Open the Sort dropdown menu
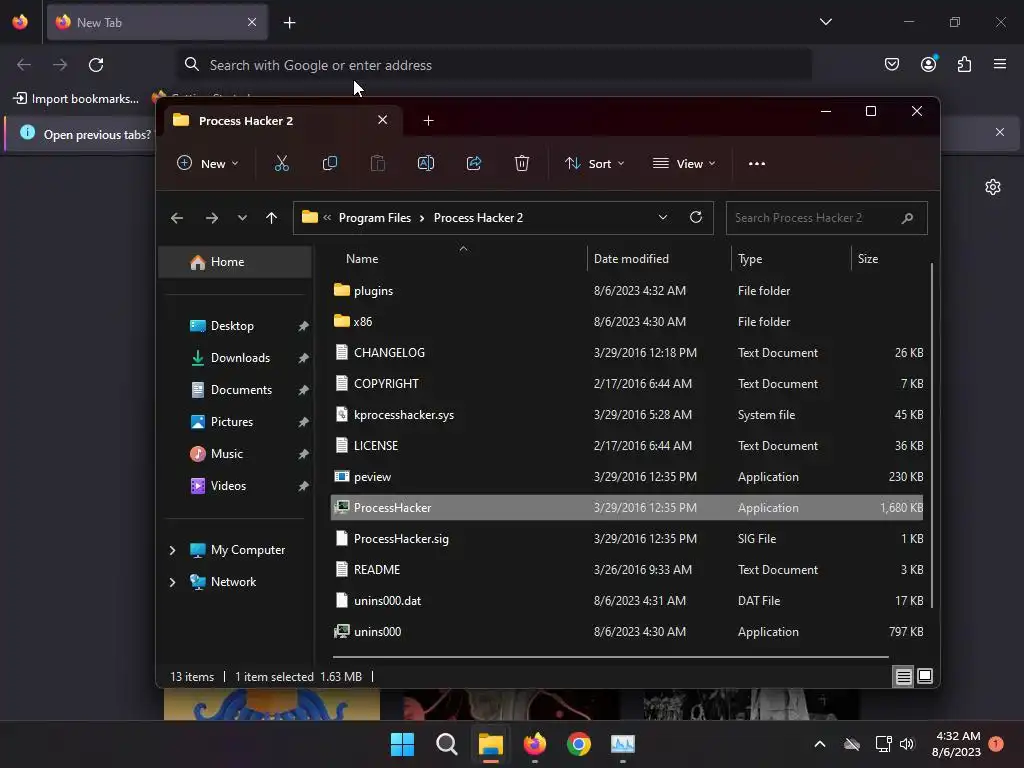1024x768 pixels. tap(595, 163)
